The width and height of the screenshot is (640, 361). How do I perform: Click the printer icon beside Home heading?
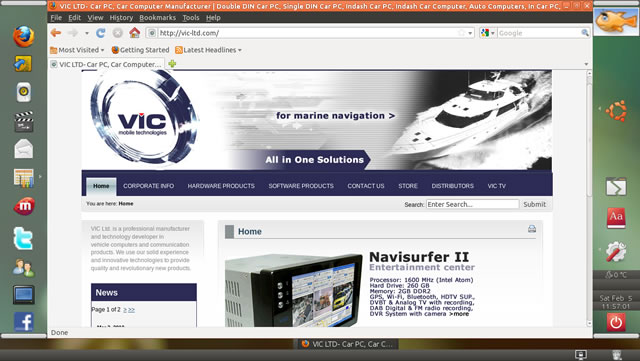(532, 229)
